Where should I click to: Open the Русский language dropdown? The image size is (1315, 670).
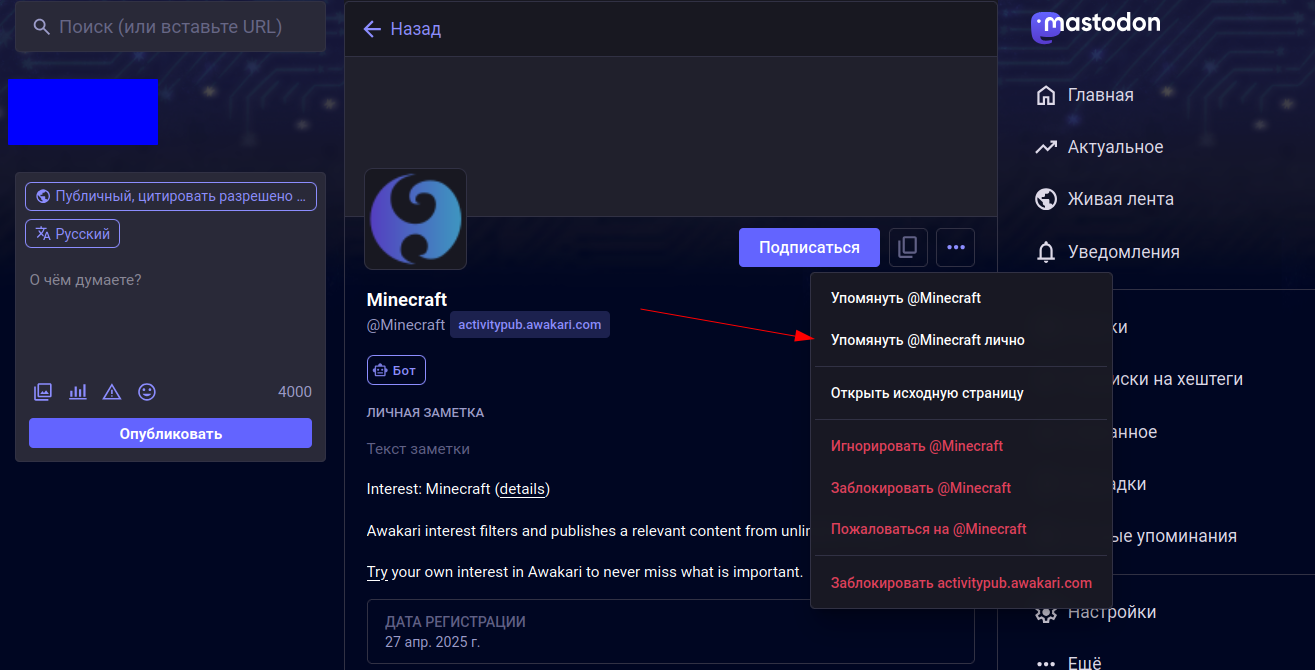pos(72,233)
